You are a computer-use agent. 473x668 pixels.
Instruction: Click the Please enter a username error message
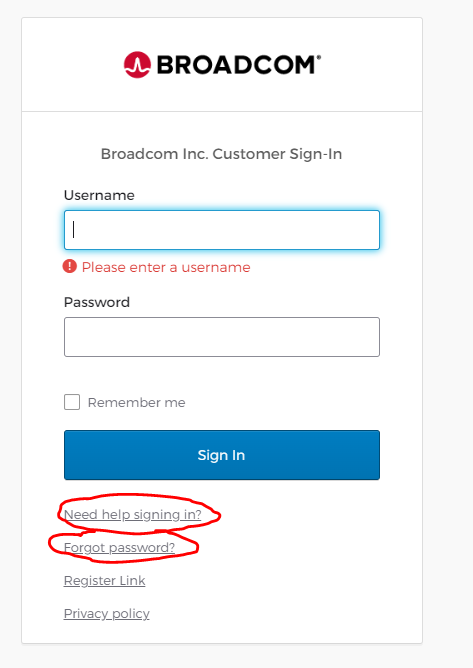(166, 267)
